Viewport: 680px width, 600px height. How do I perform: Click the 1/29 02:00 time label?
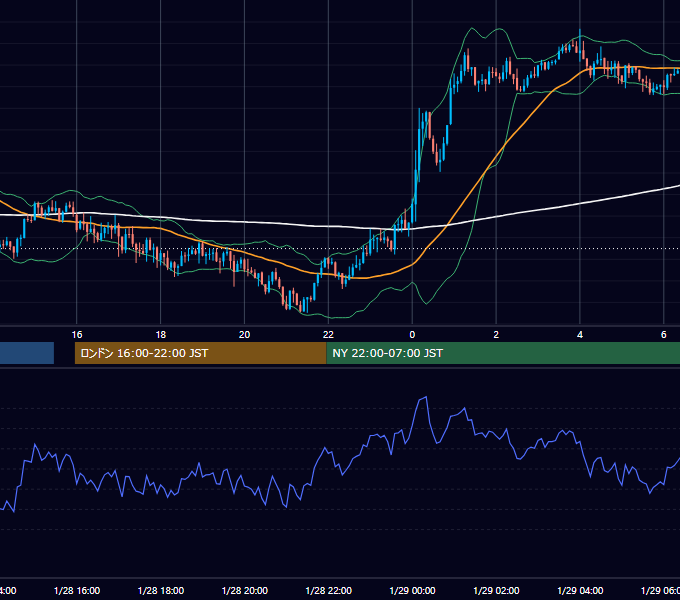tap(496, 590)
